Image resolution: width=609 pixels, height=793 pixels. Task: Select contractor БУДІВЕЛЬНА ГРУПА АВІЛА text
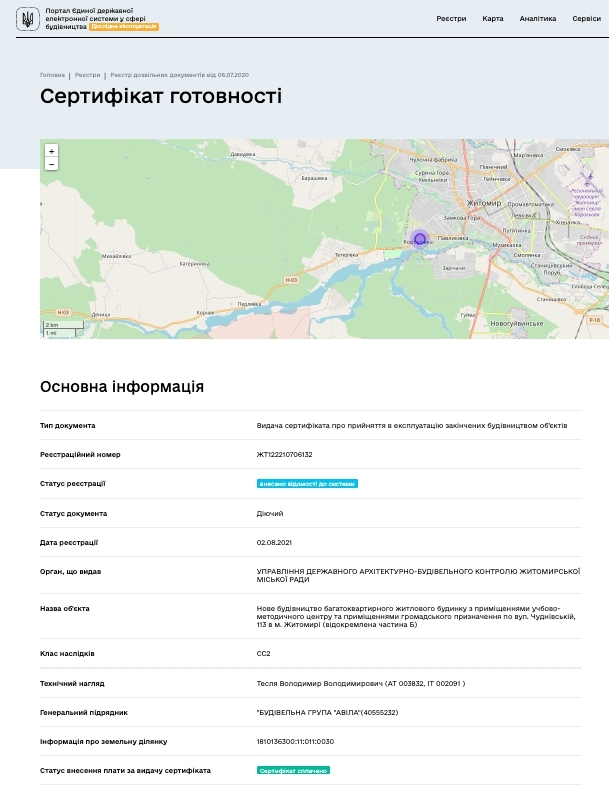[327, 713]
